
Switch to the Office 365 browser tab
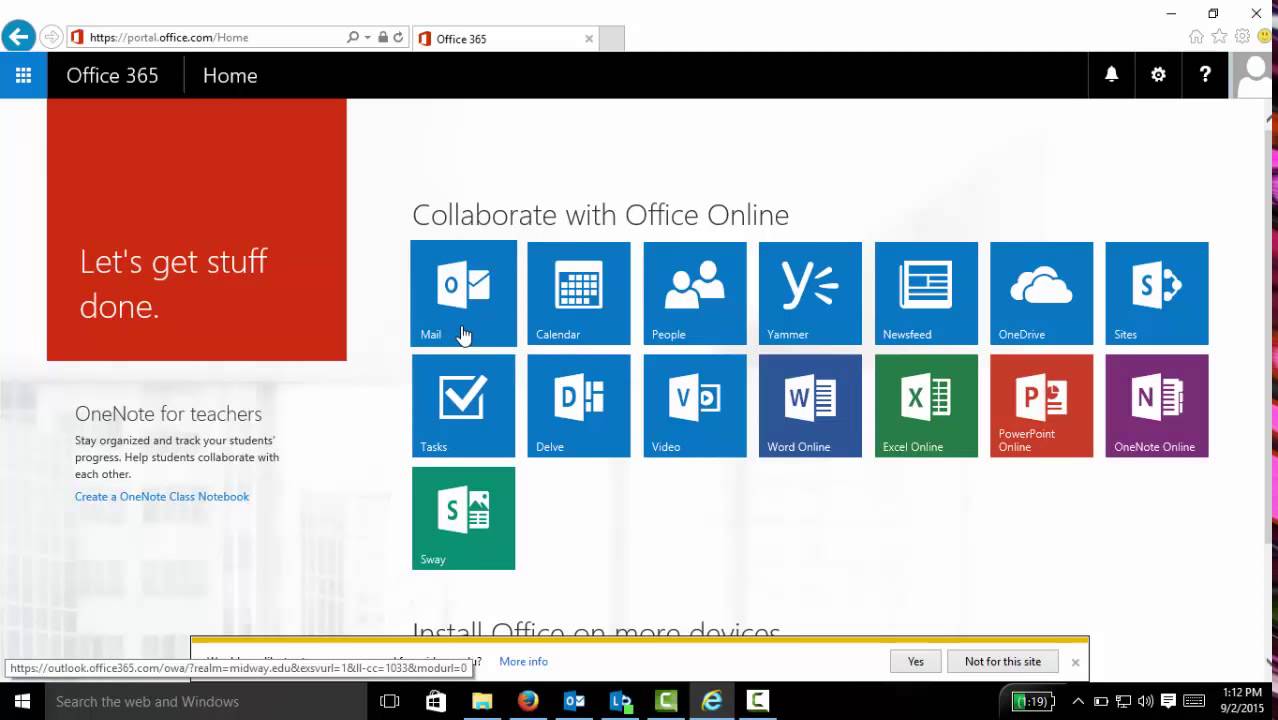[505, 39]
